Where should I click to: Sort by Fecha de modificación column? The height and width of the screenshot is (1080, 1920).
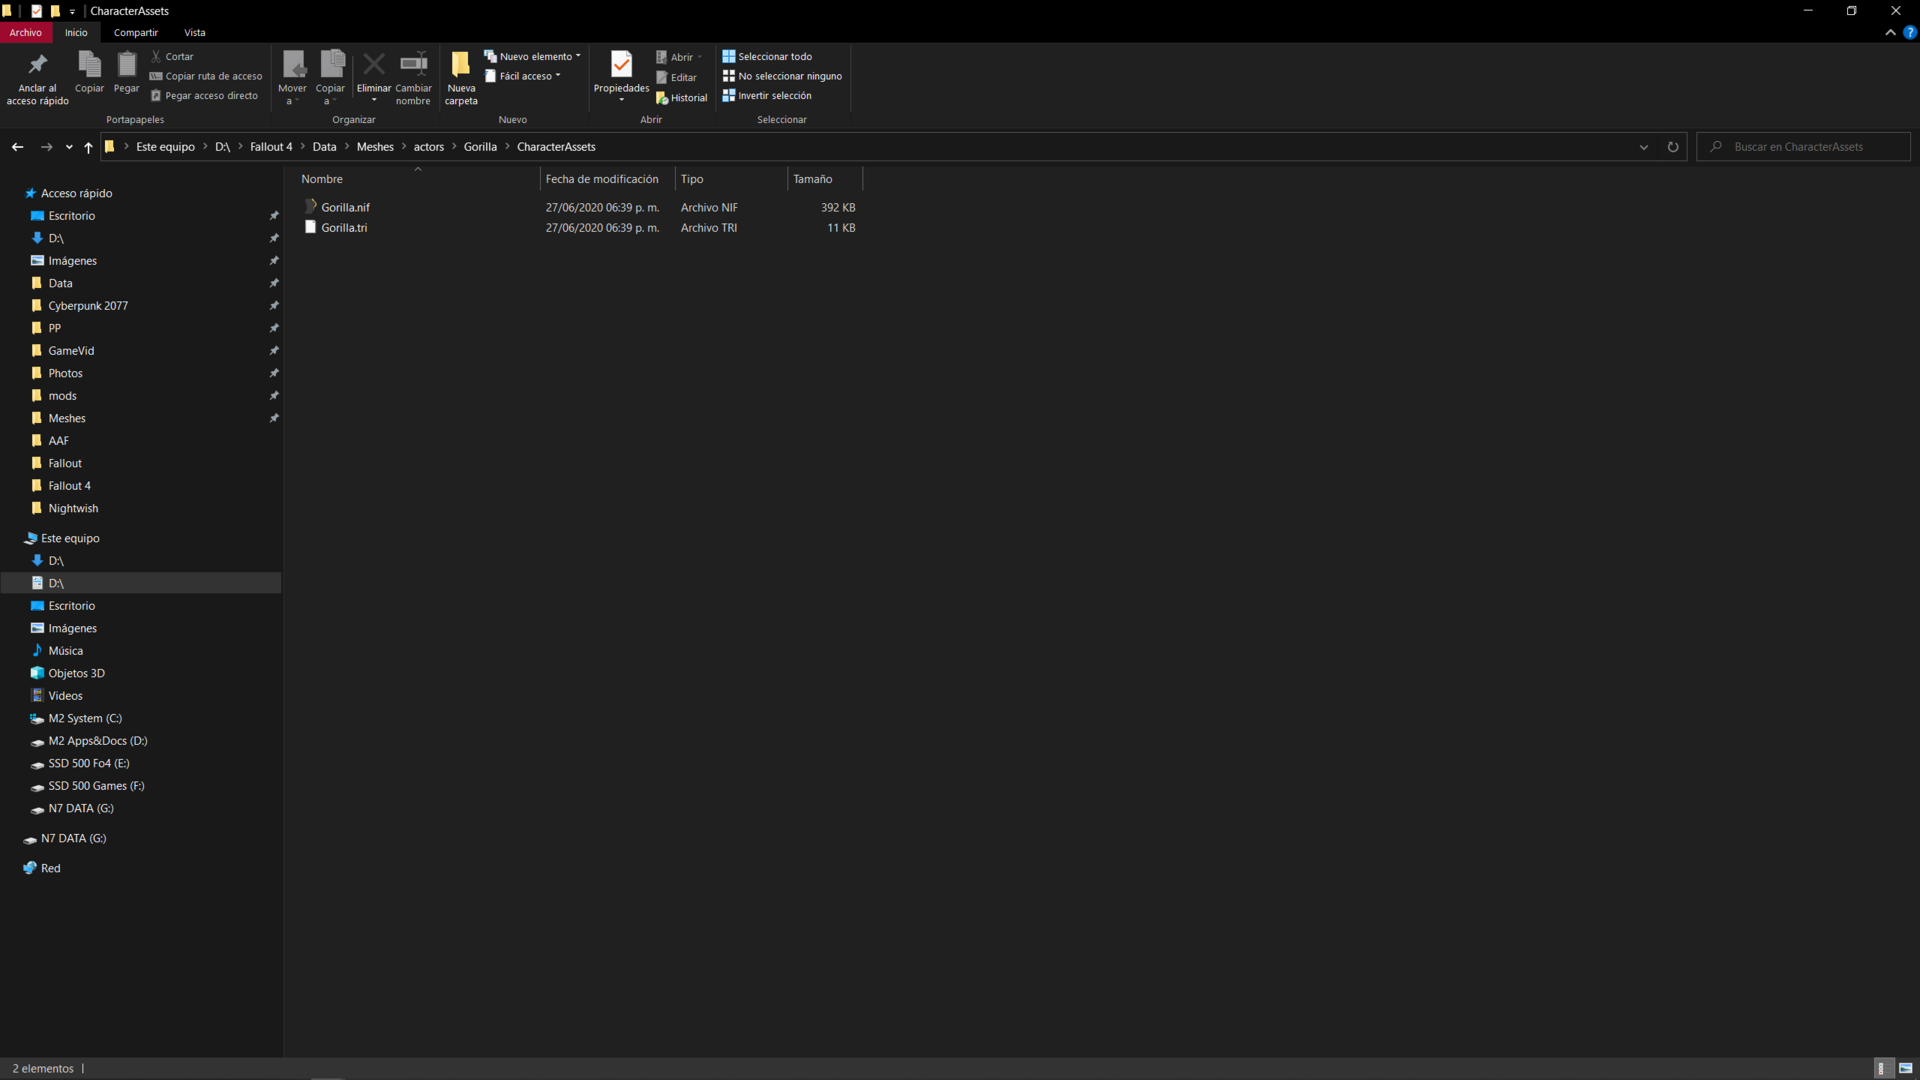(x=607, y=179)
